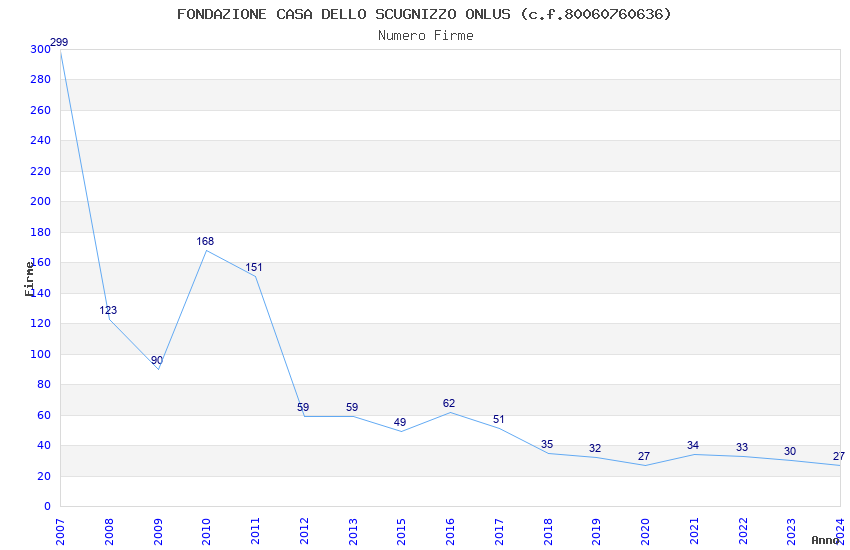This screenshot has width=850, height=550.
Task: Click the y-axis value 220
Action: (40, 171)
